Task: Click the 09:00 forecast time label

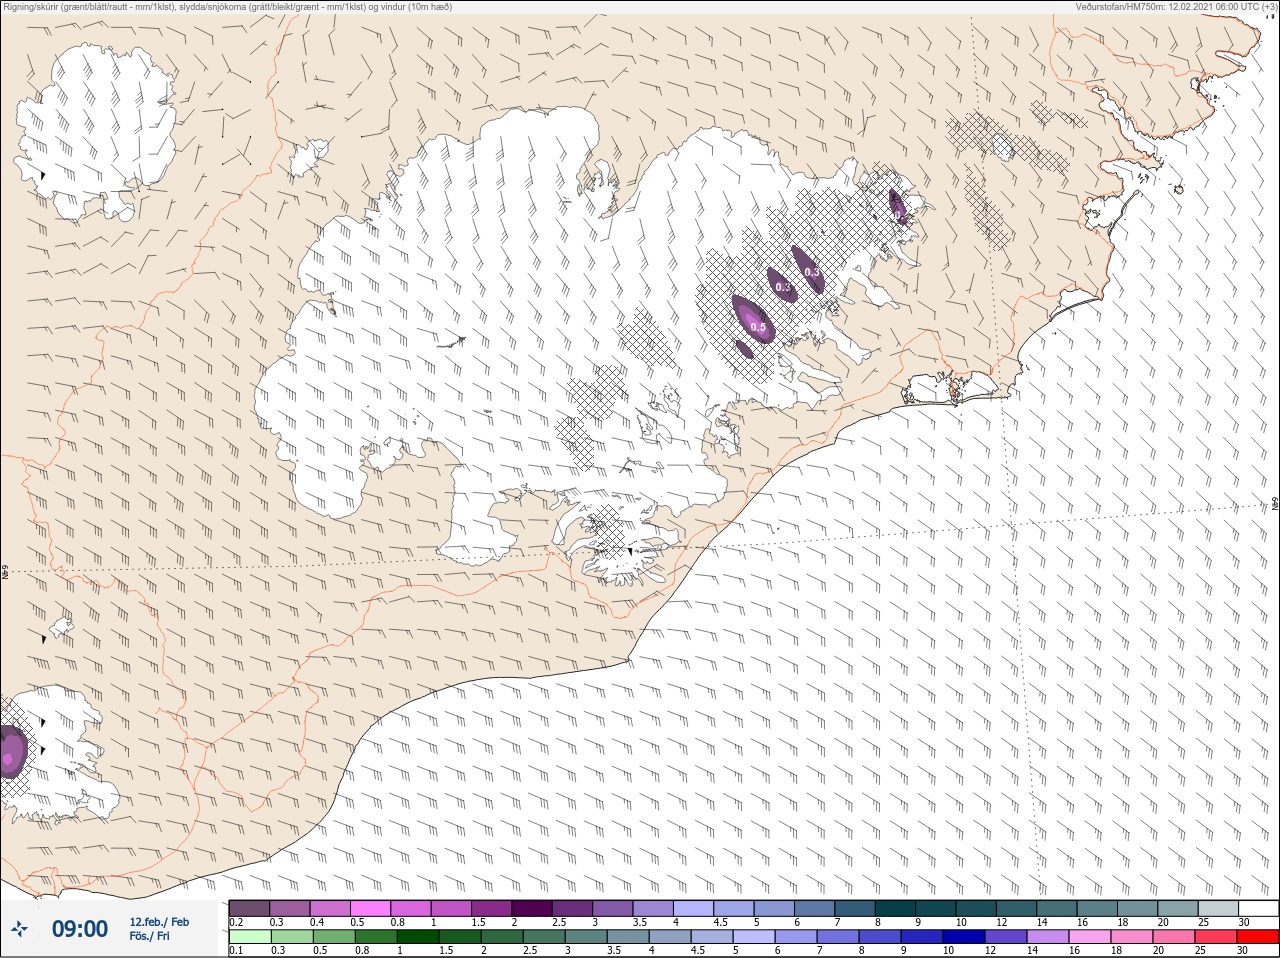Action: pos(80,929)
